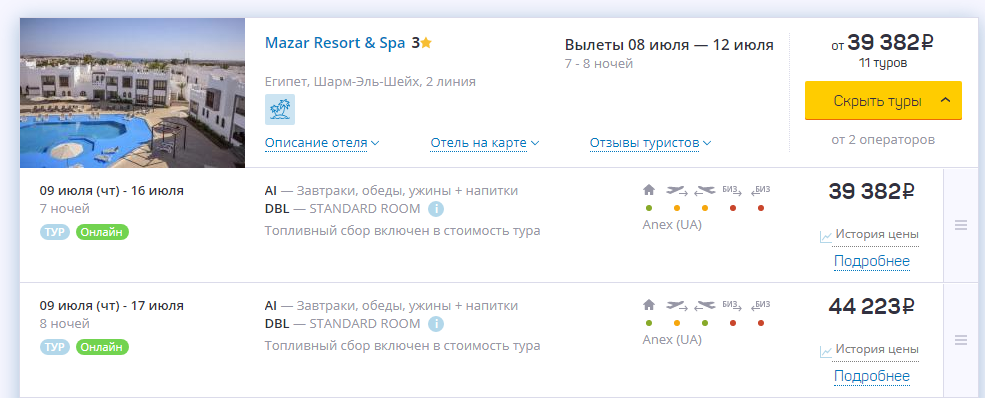Click outbound business class icon, 44 223₽ row
985x398 pixels.
[x=732, y=305]
